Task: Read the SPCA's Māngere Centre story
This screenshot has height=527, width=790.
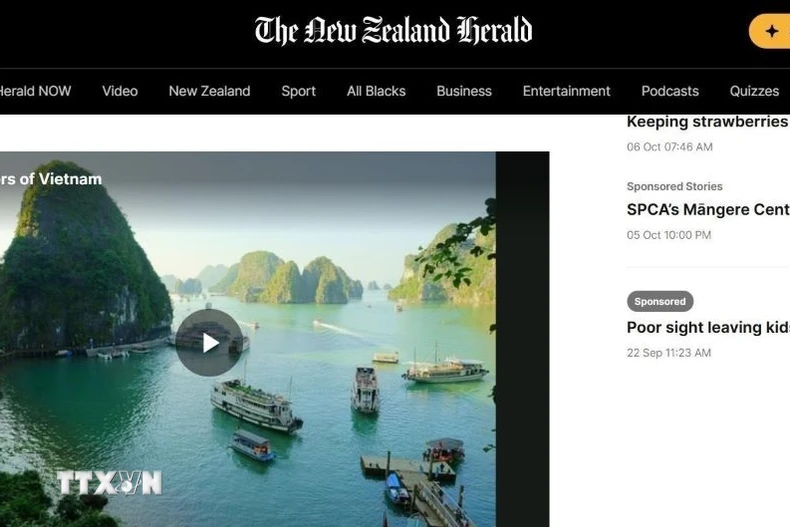Action: [x=708, y=210]
